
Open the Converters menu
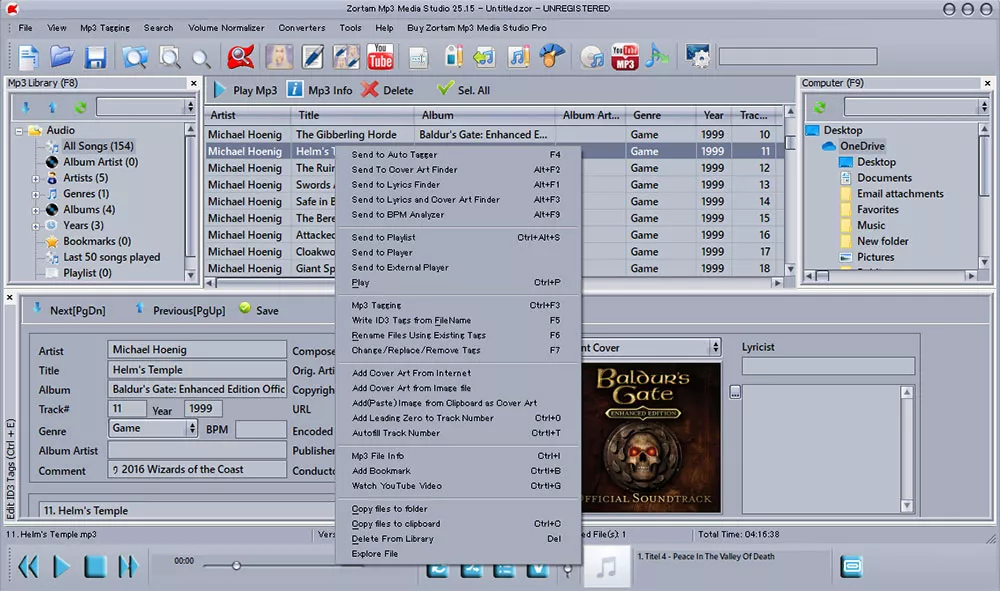click(302, 28)
